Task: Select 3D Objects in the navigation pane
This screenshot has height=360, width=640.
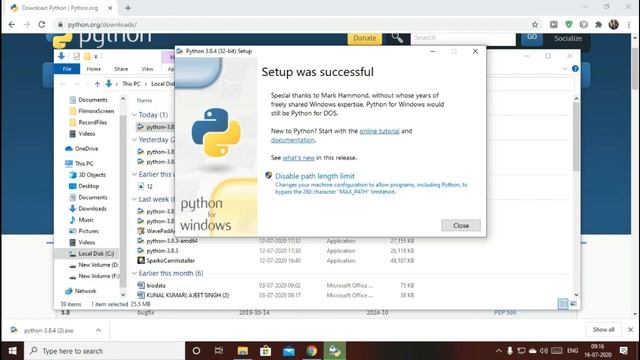Action: 92,175
